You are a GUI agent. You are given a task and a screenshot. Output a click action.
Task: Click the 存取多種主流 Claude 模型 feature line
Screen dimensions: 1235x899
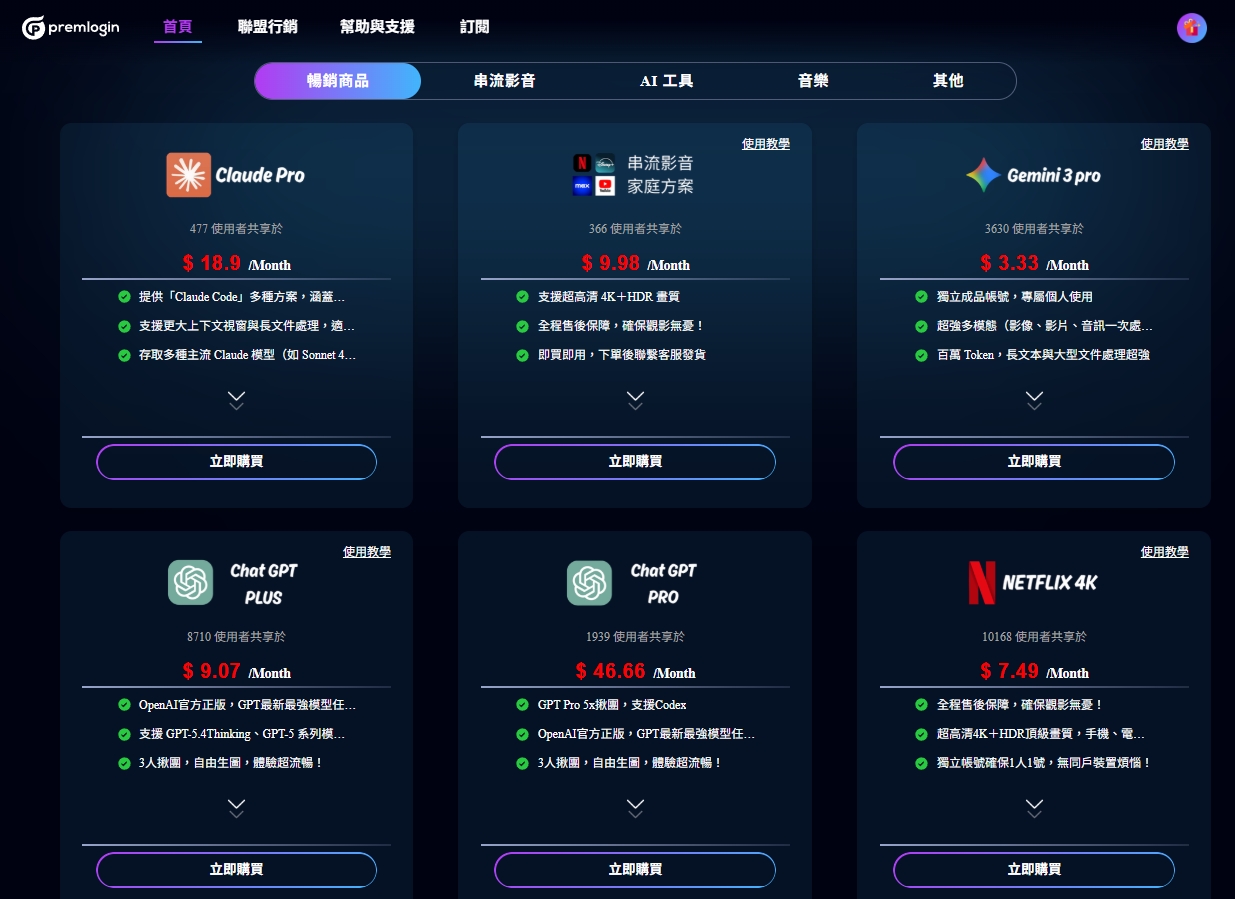[x=247, y=355]
